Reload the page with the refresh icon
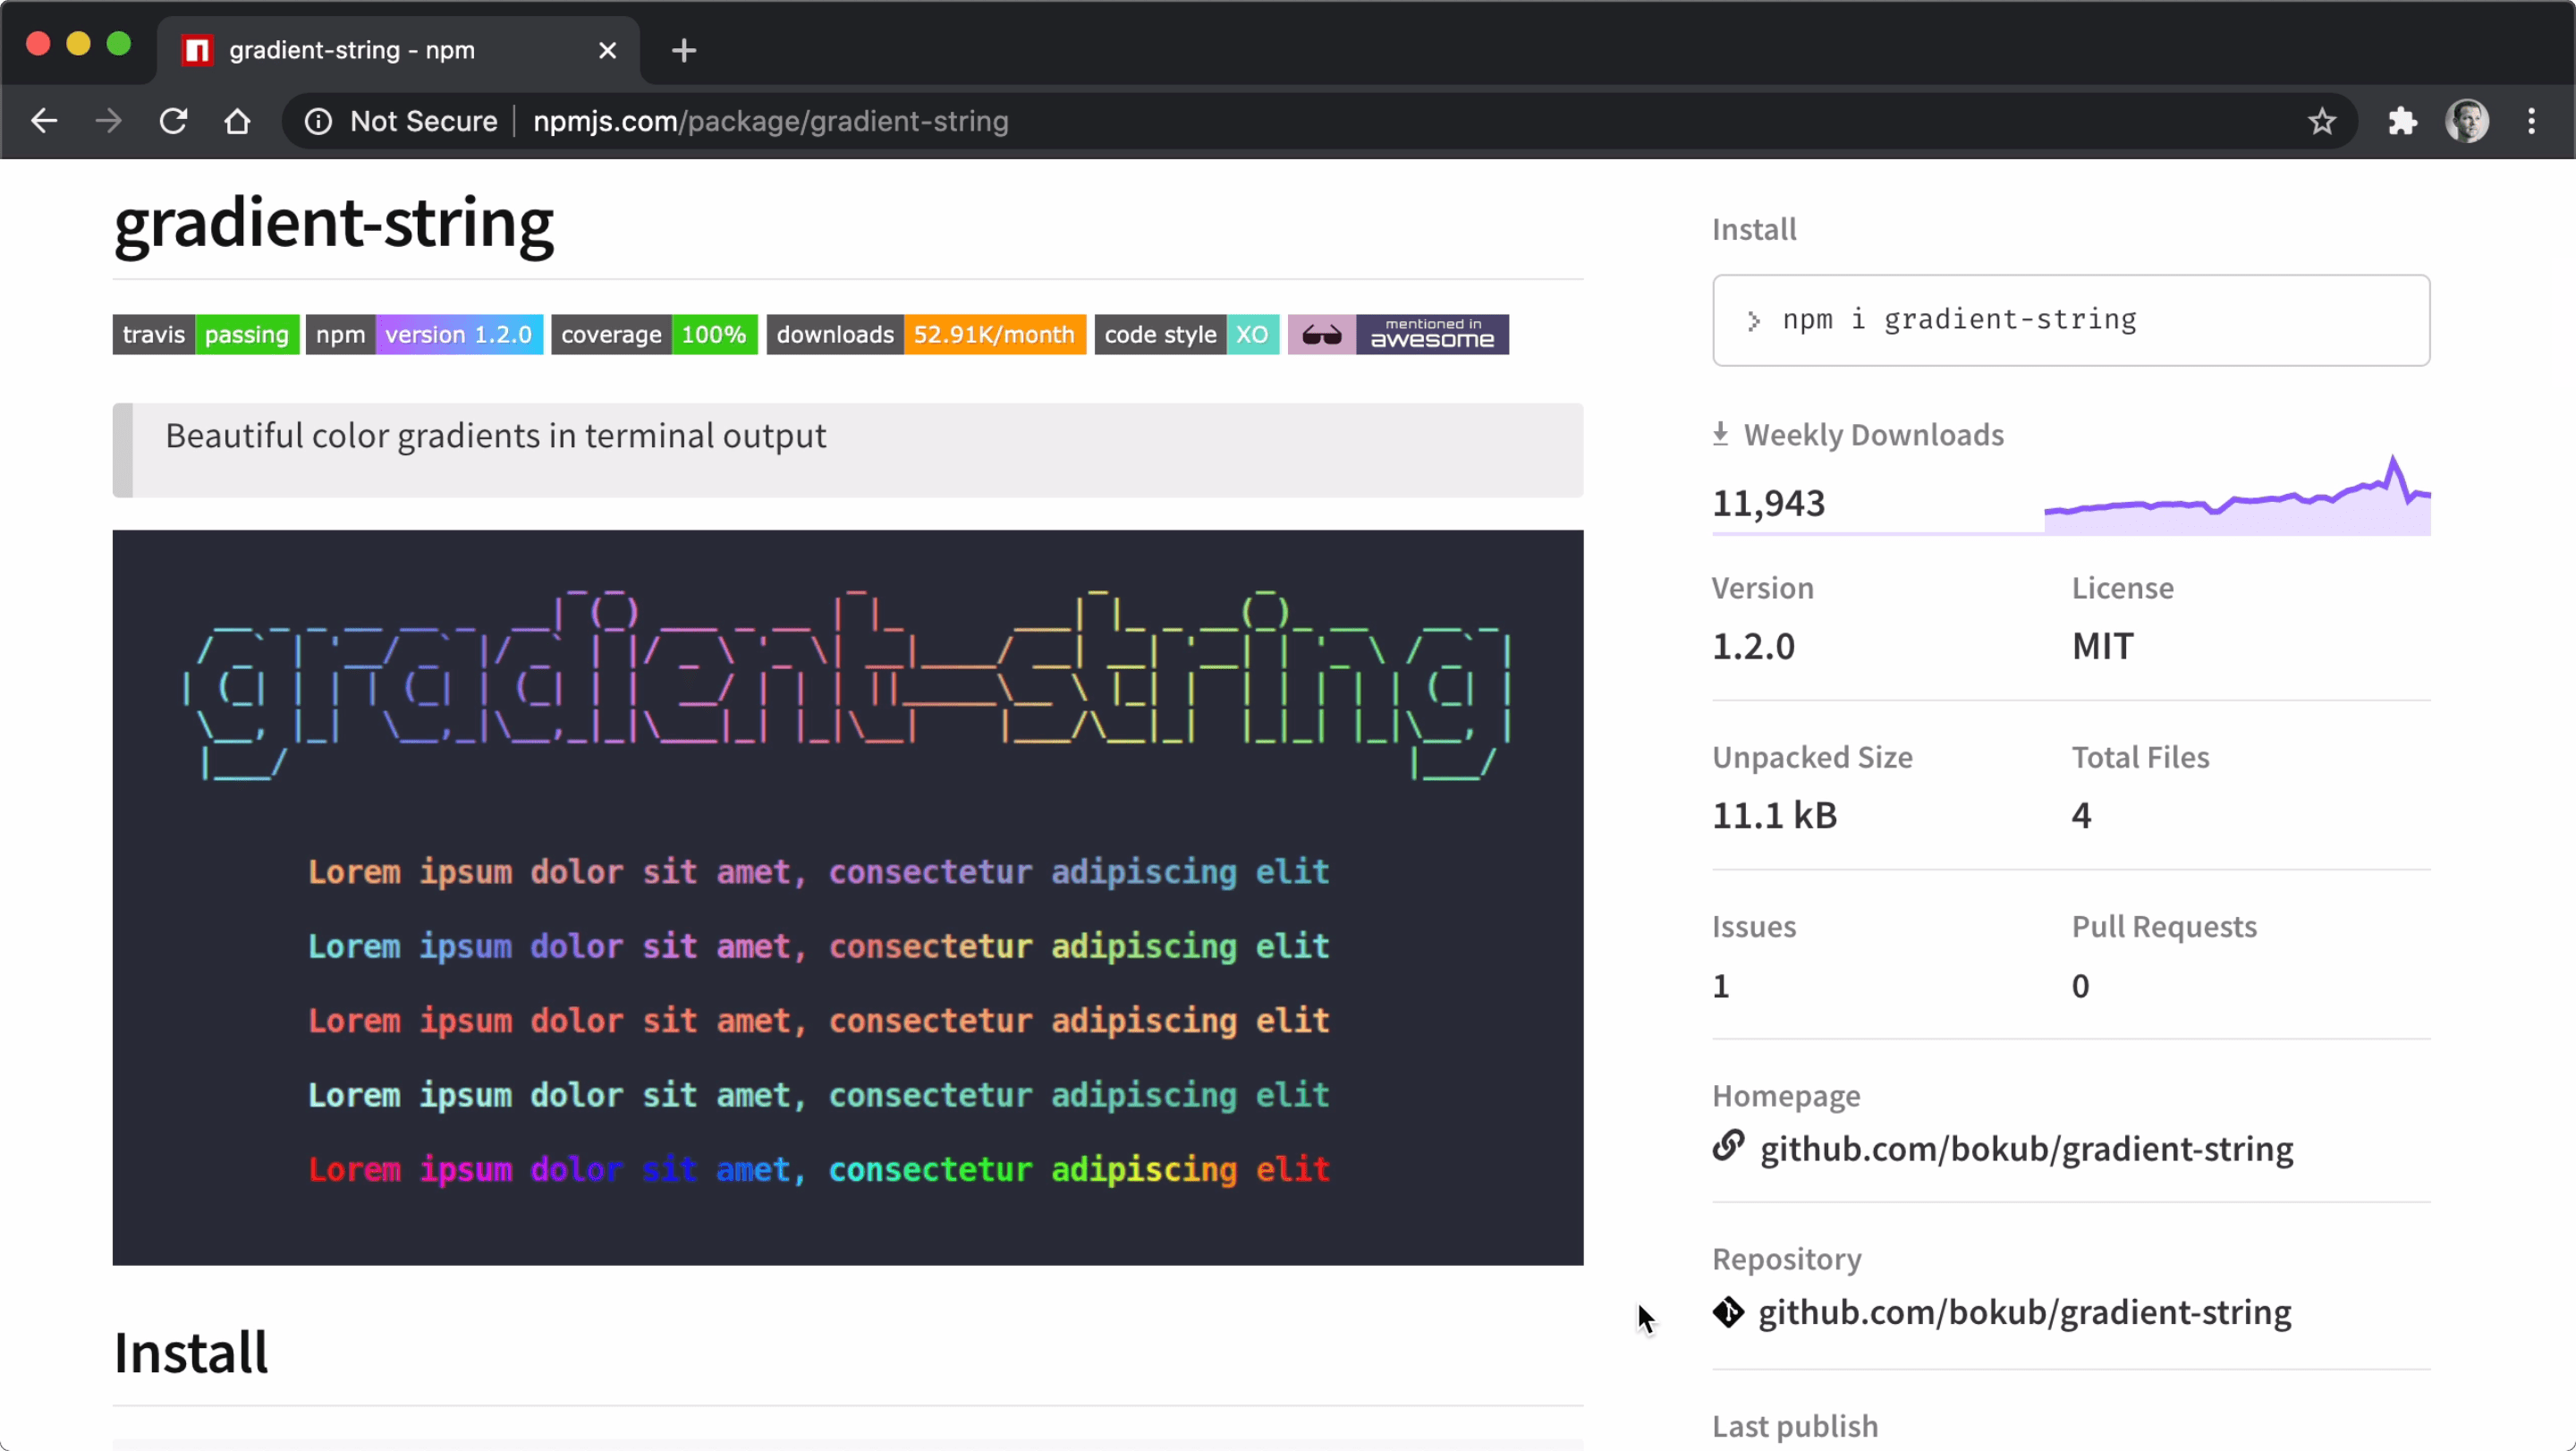This screenshot has width=2576, height=1451. click(x=173, y=121)
